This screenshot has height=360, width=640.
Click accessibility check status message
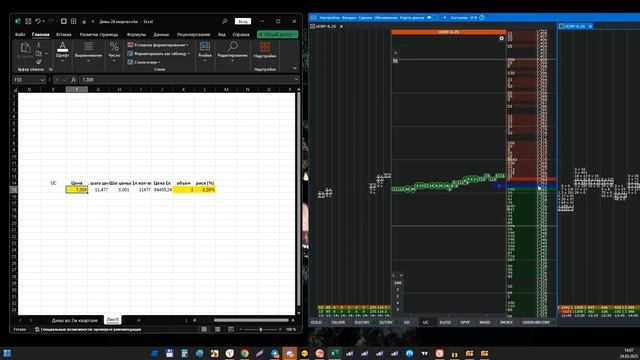point(88,329)
